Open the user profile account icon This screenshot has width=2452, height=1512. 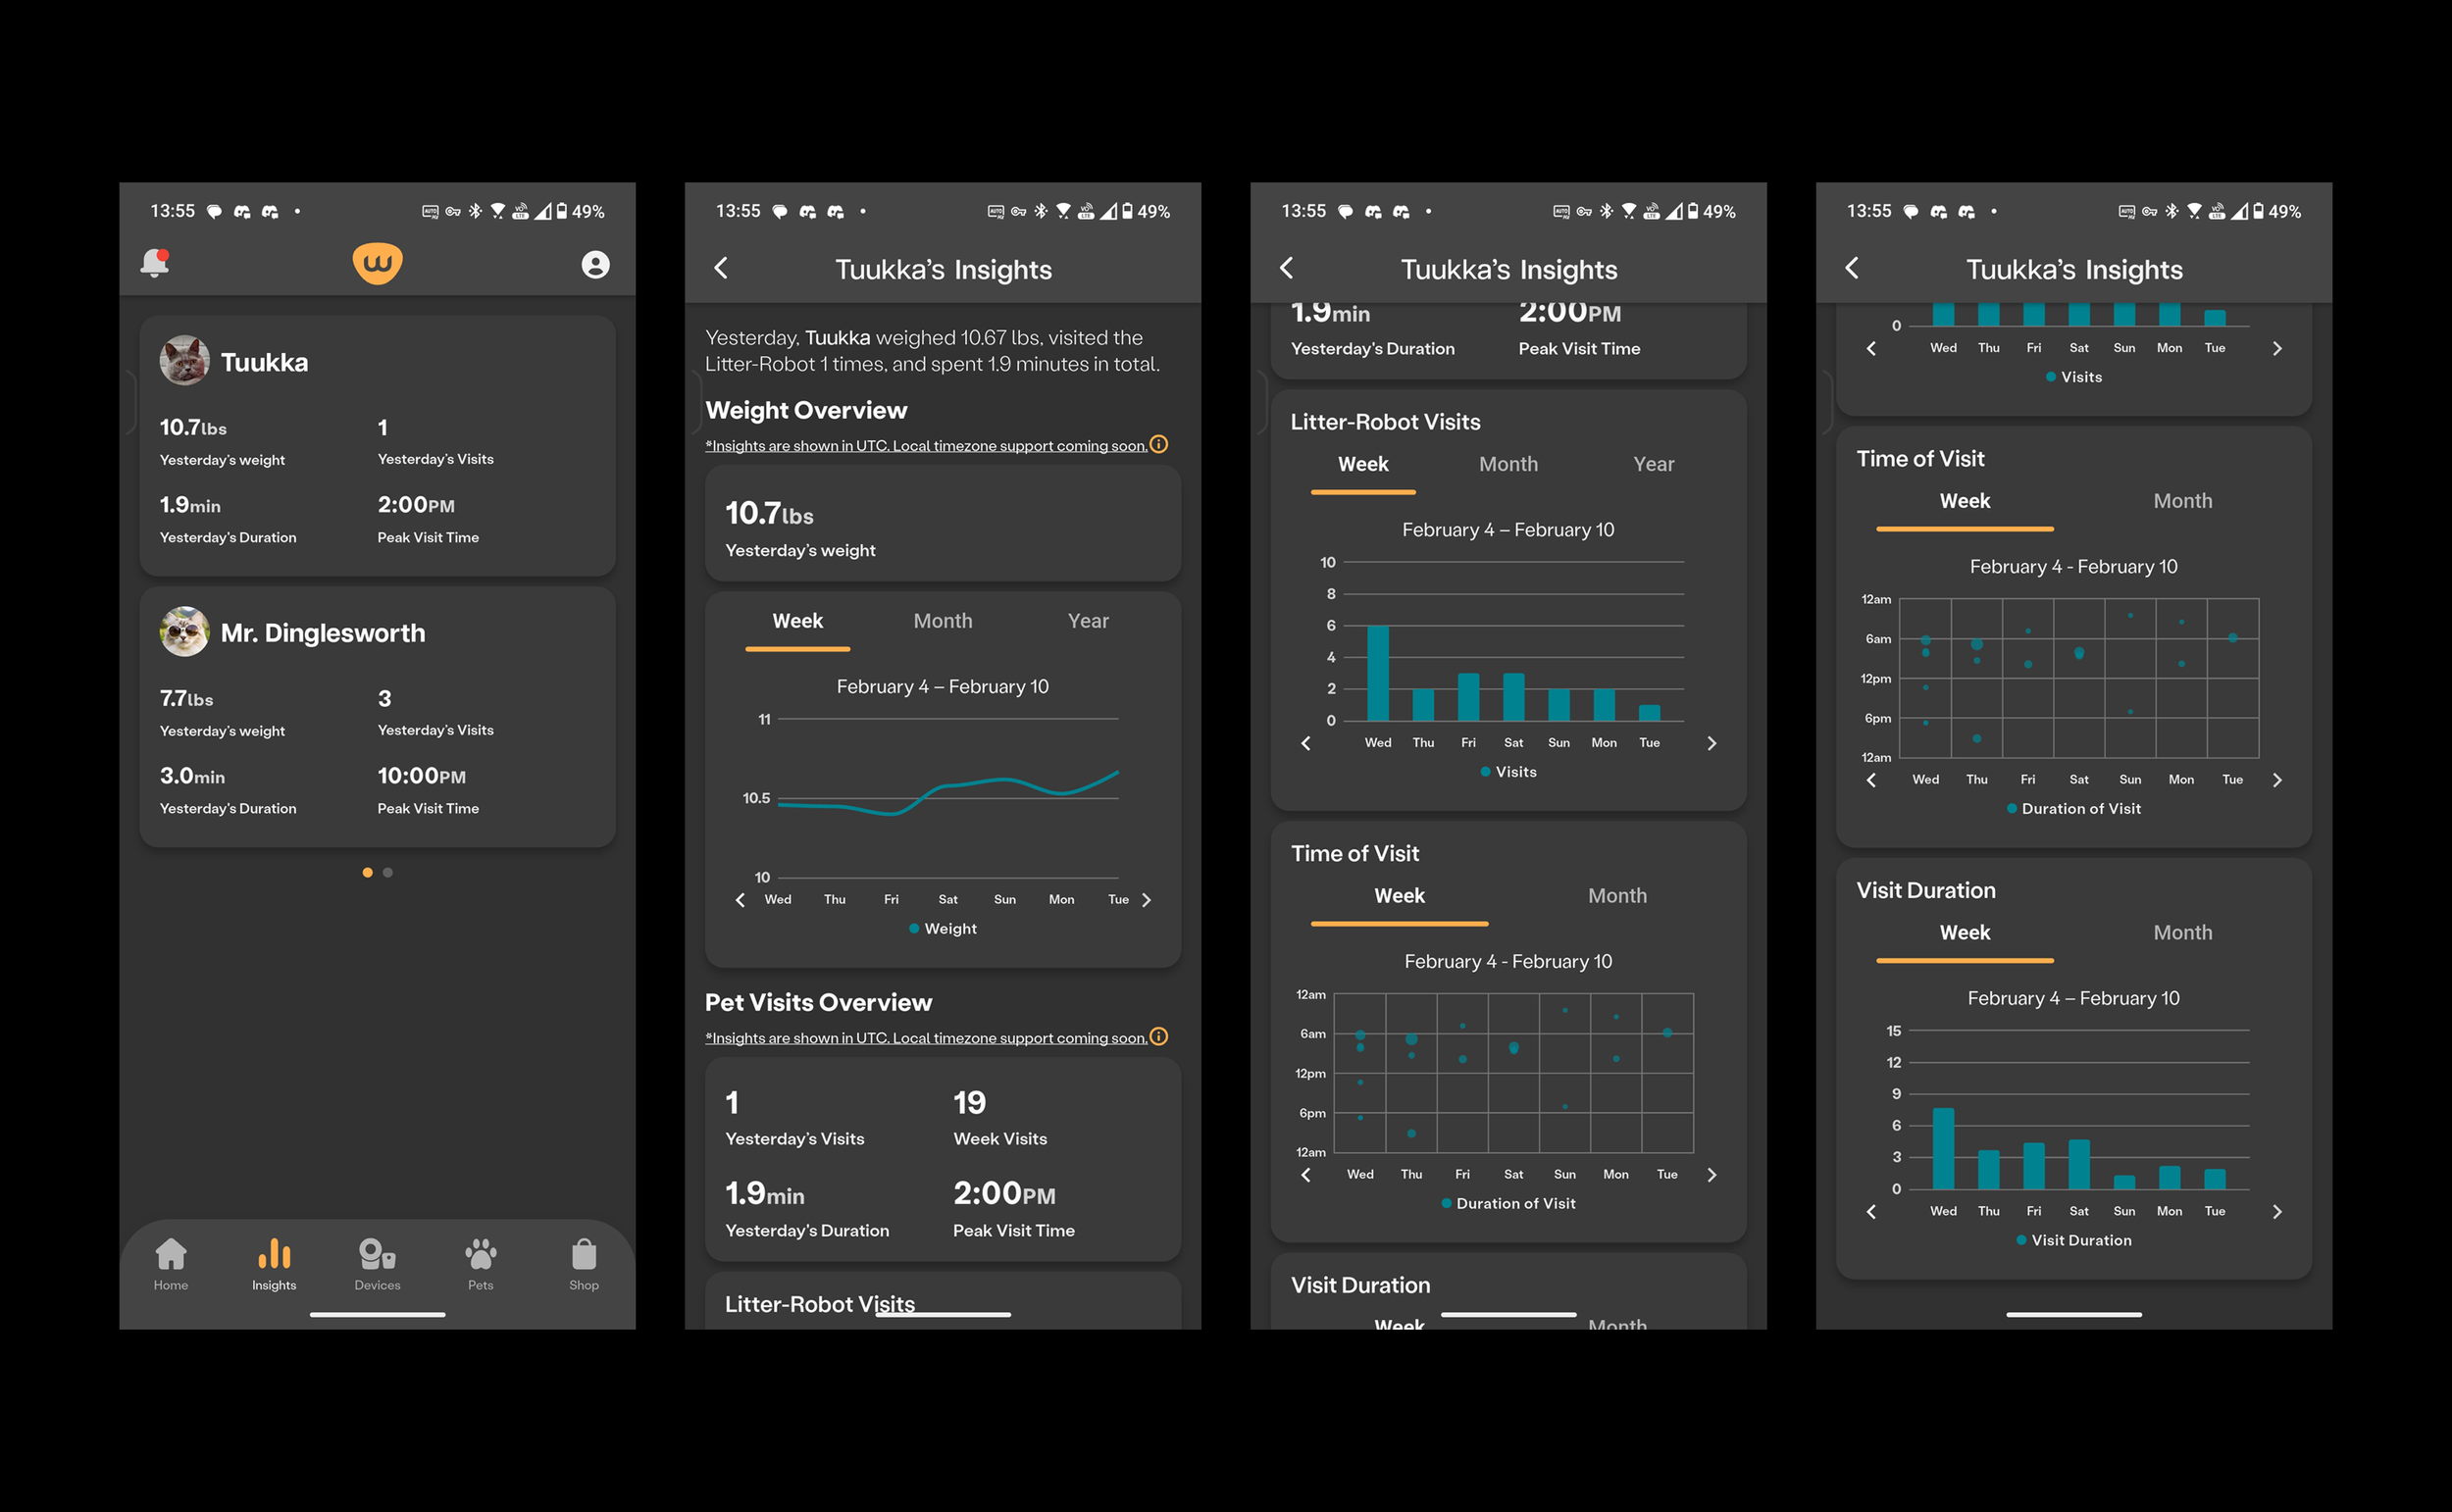(x=595, y=264)
